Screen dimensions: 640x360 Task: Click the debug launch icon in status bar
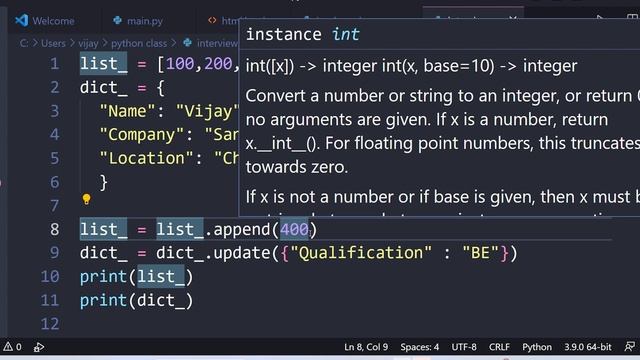[x=39, y=347]
